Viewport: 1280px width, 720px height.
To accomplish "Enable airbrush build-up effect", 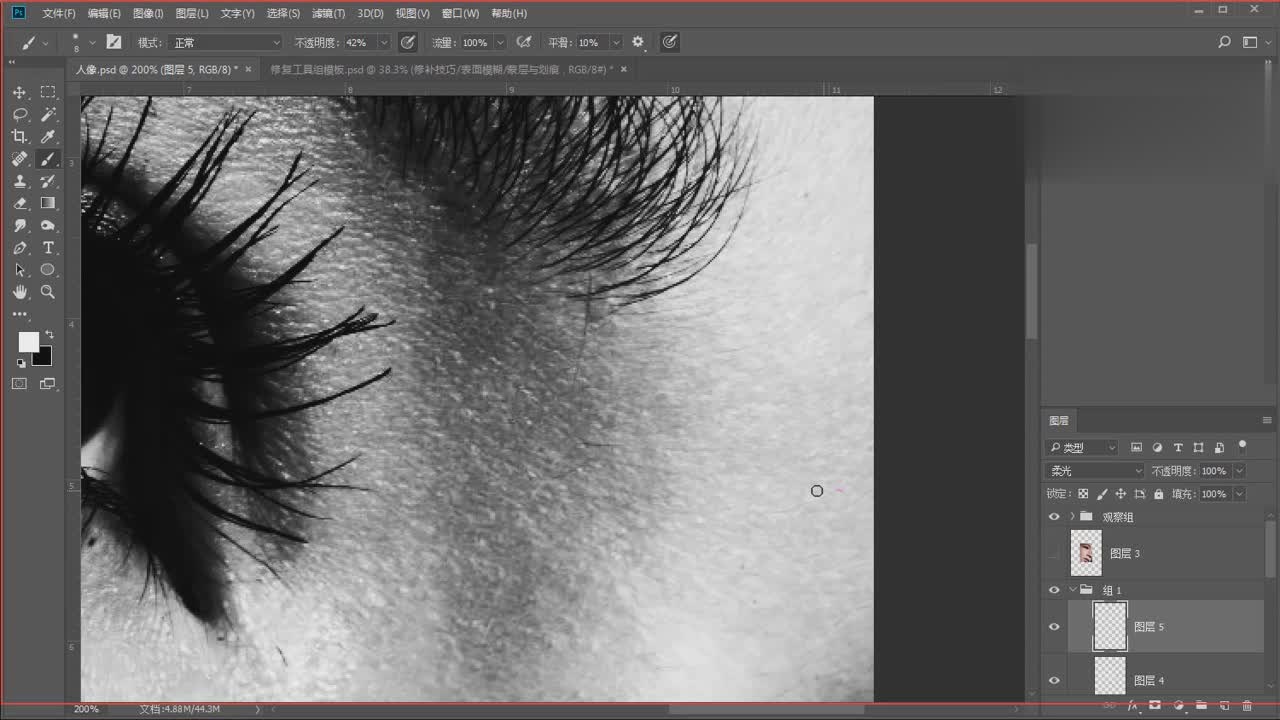I will 523,43.
